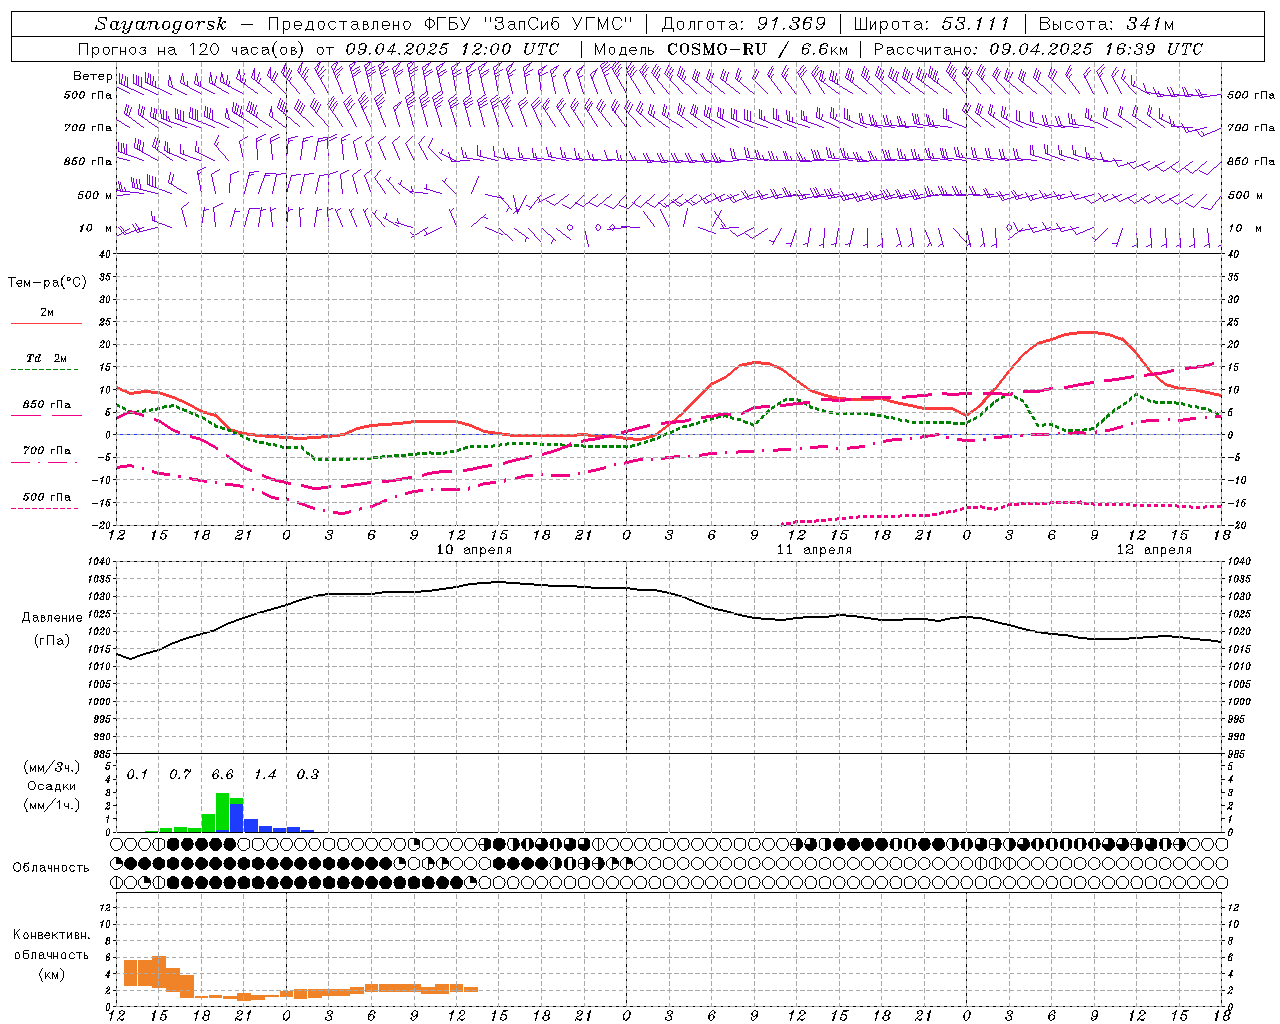Click the tallest blue precipitation bar
This screenshot has height=1024, width=1280.
pos(237,817)
